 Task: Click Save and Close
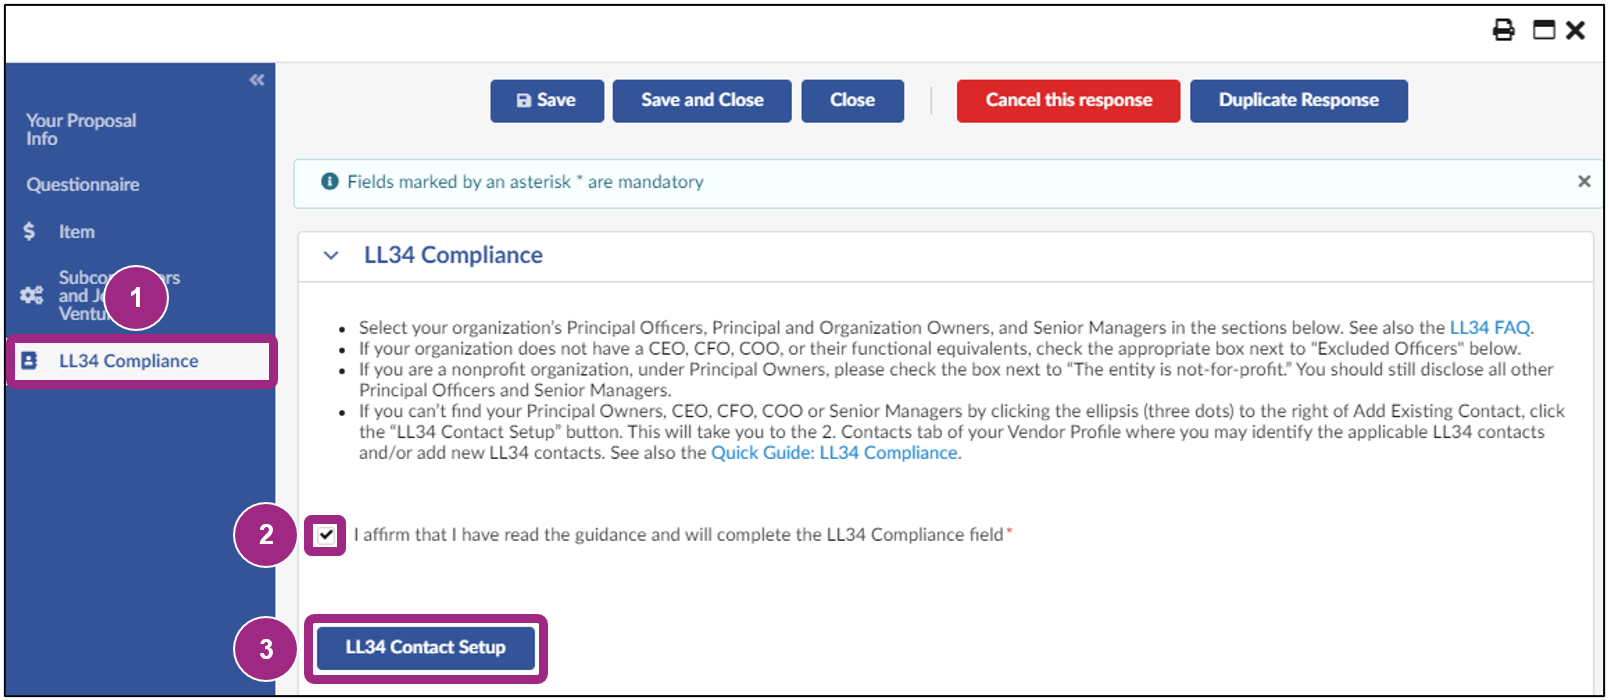[x=702, y=101]
